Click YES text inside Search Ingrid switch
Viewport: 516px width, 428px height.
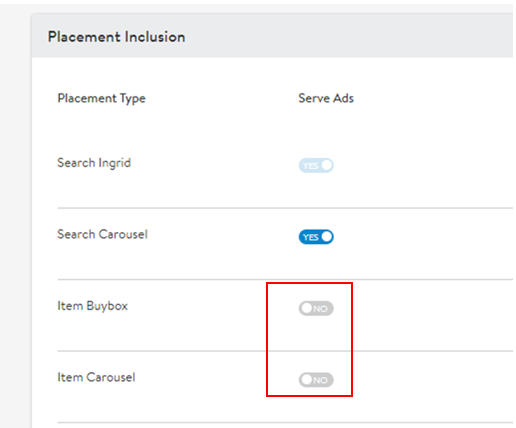(x=311, y=166)
